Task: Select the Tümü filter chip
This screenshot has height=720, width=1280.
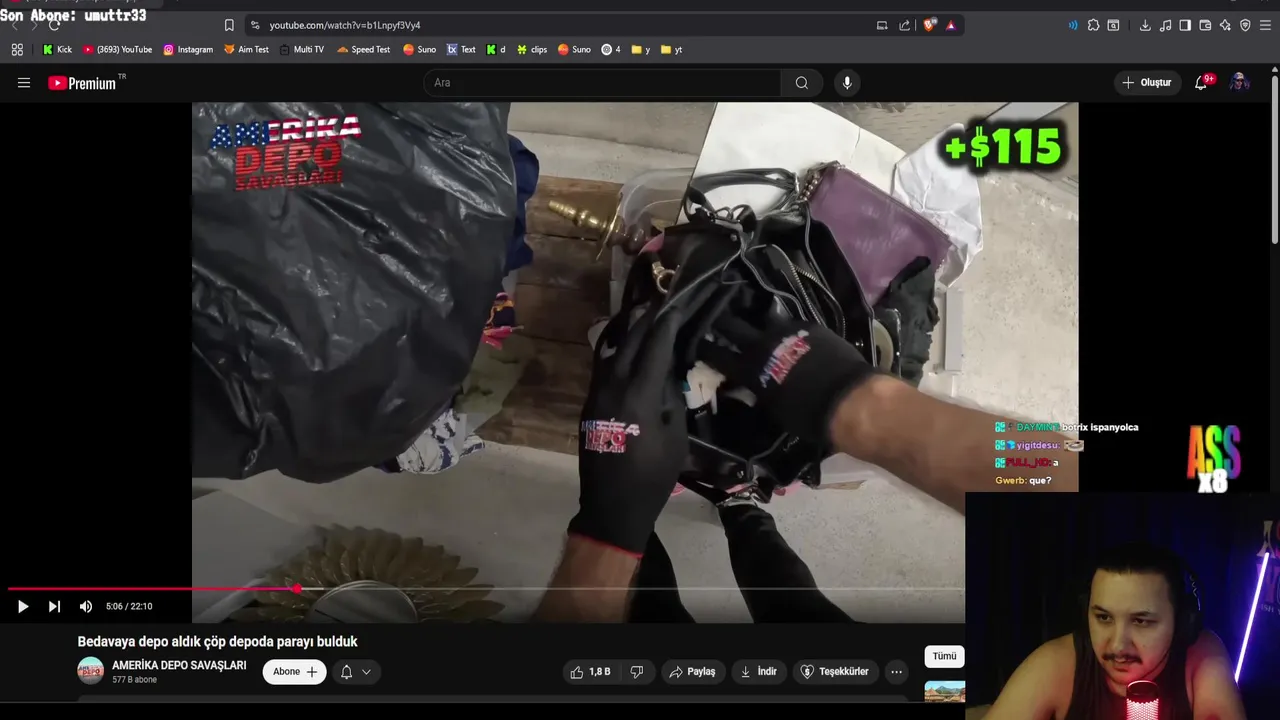Action: [x=944, y=656]
